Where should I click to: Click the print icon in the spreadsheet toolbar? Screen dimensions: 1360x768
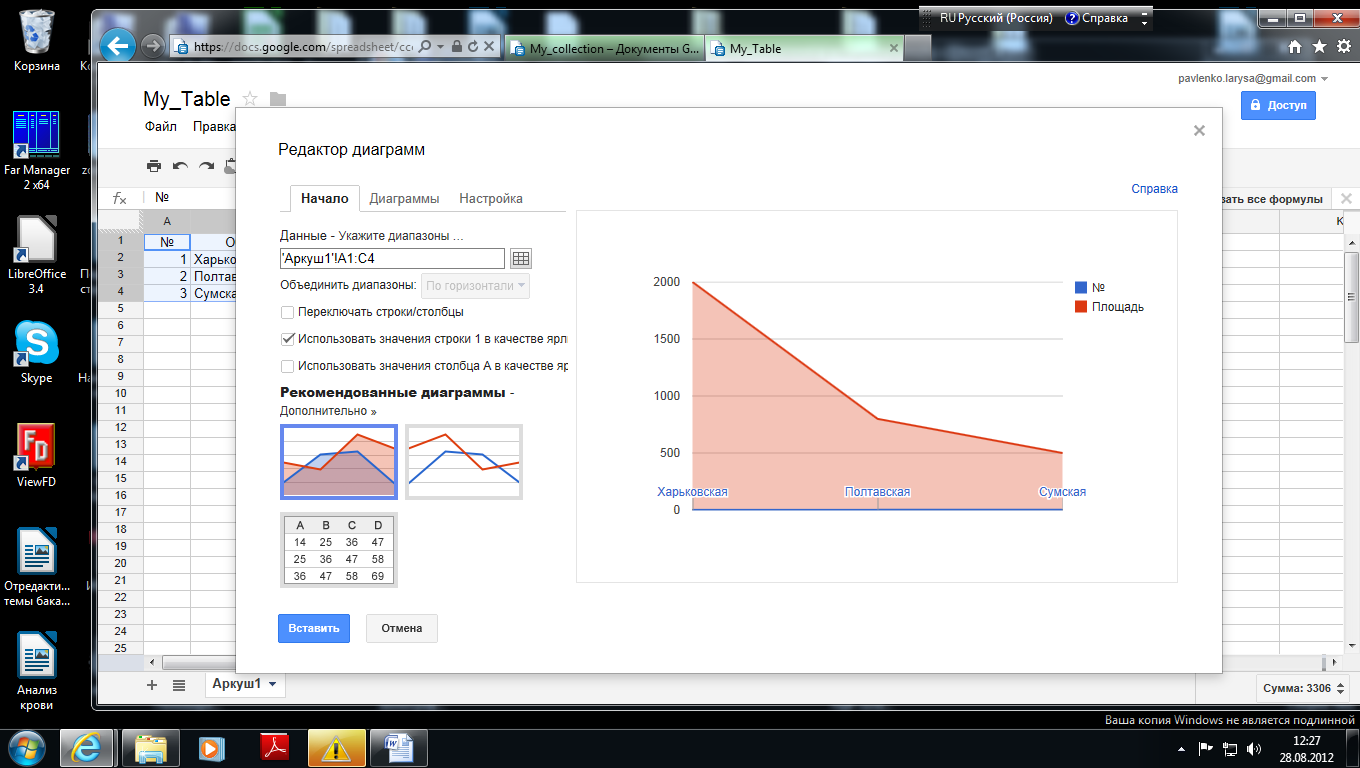pyautogui.click(x=154, y=166)
